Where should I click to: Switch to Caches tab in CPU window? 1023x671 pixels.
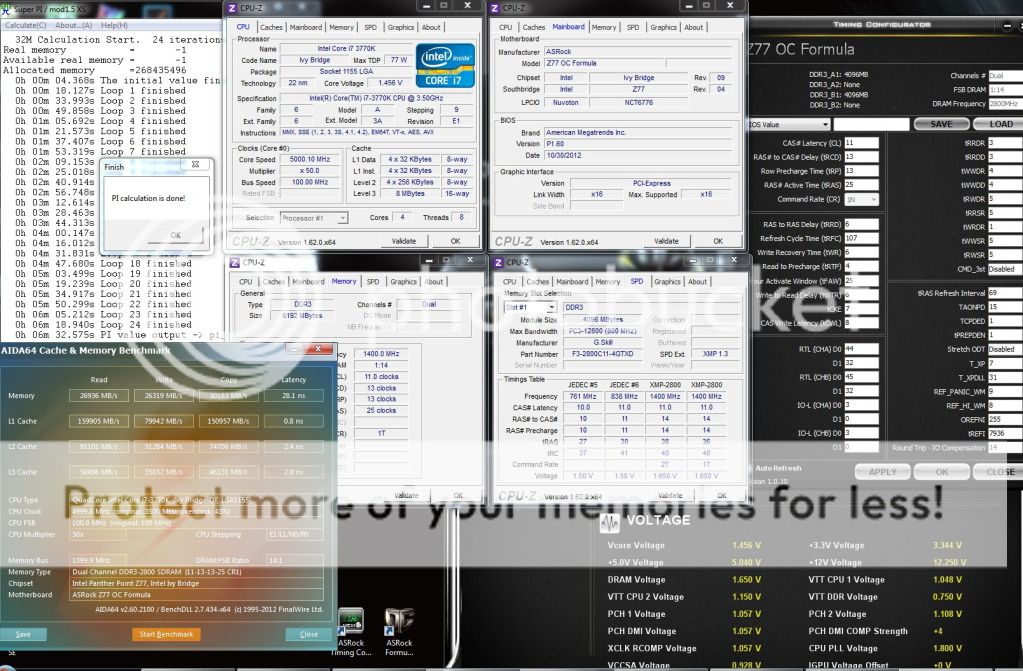click(271, 27)
